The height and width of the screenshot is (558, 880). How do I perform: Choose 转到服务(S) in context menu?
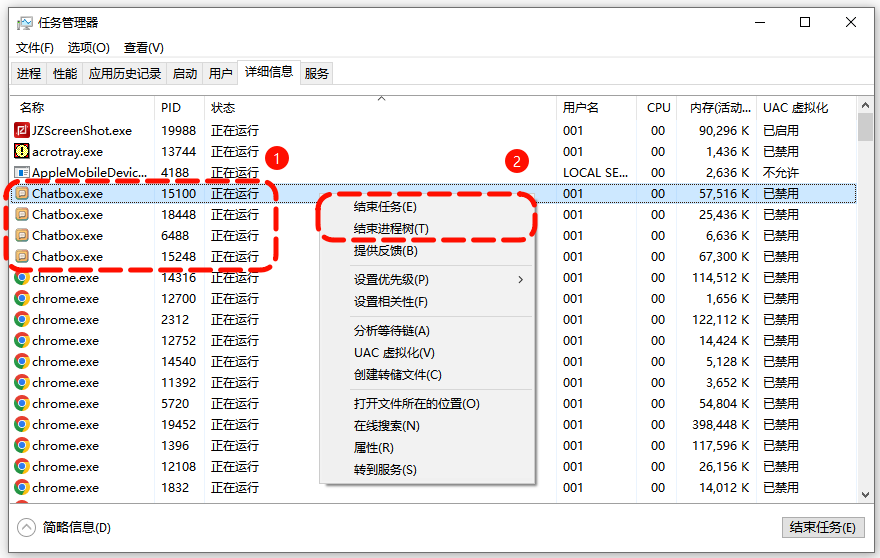tap(385, 469)
